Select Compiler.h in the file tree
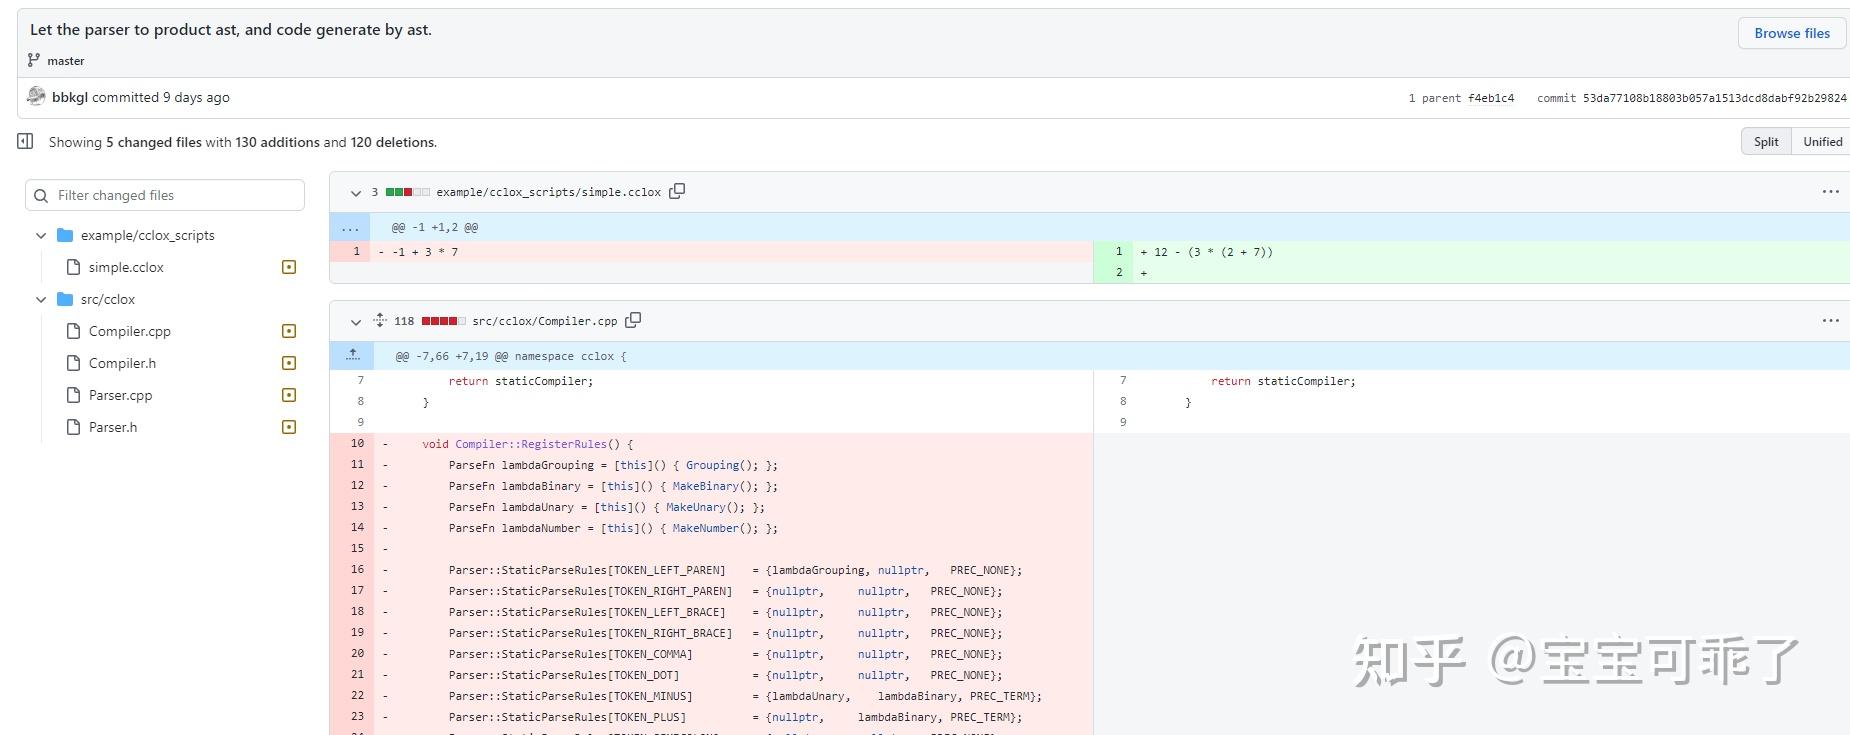Viewport: 1850px width, 735px height. (x=122, y=363)
